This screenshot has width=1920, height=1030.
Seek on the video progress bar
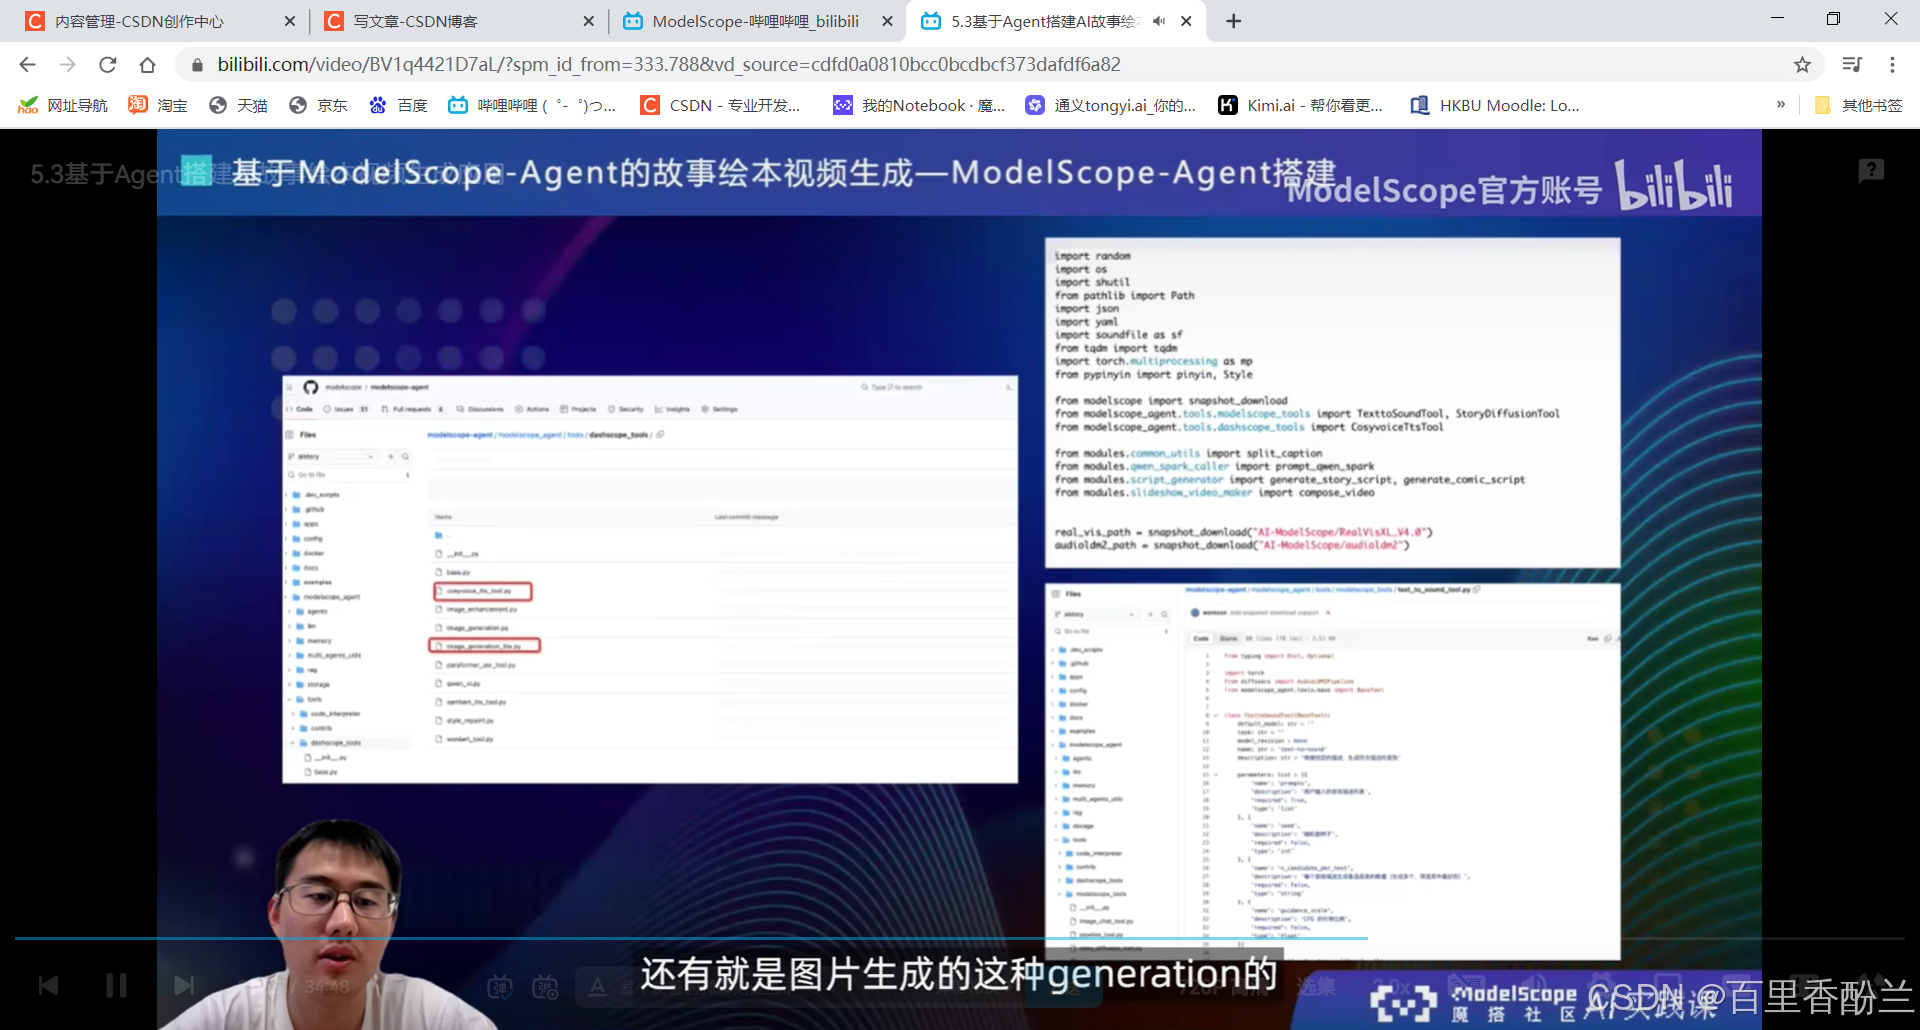coord(960,938)
